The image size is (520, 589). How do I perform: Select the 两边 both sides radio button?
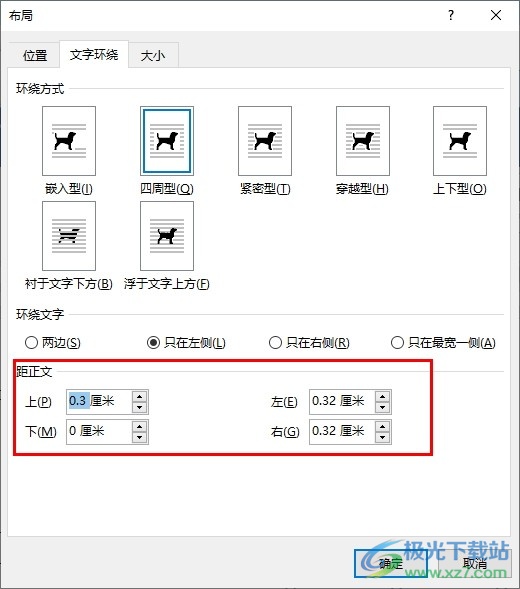pos(32,343)
